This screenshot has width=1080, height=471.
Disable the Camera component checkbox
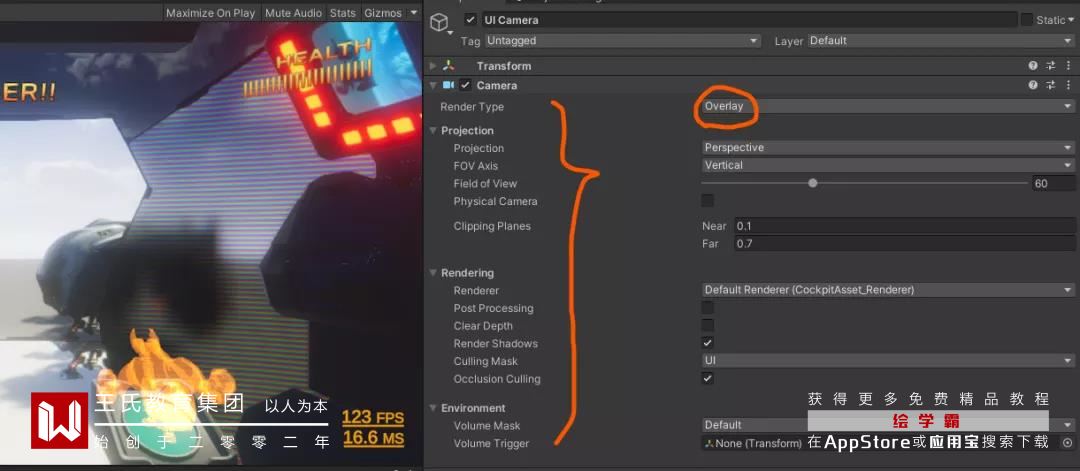(x=466, y=85)
